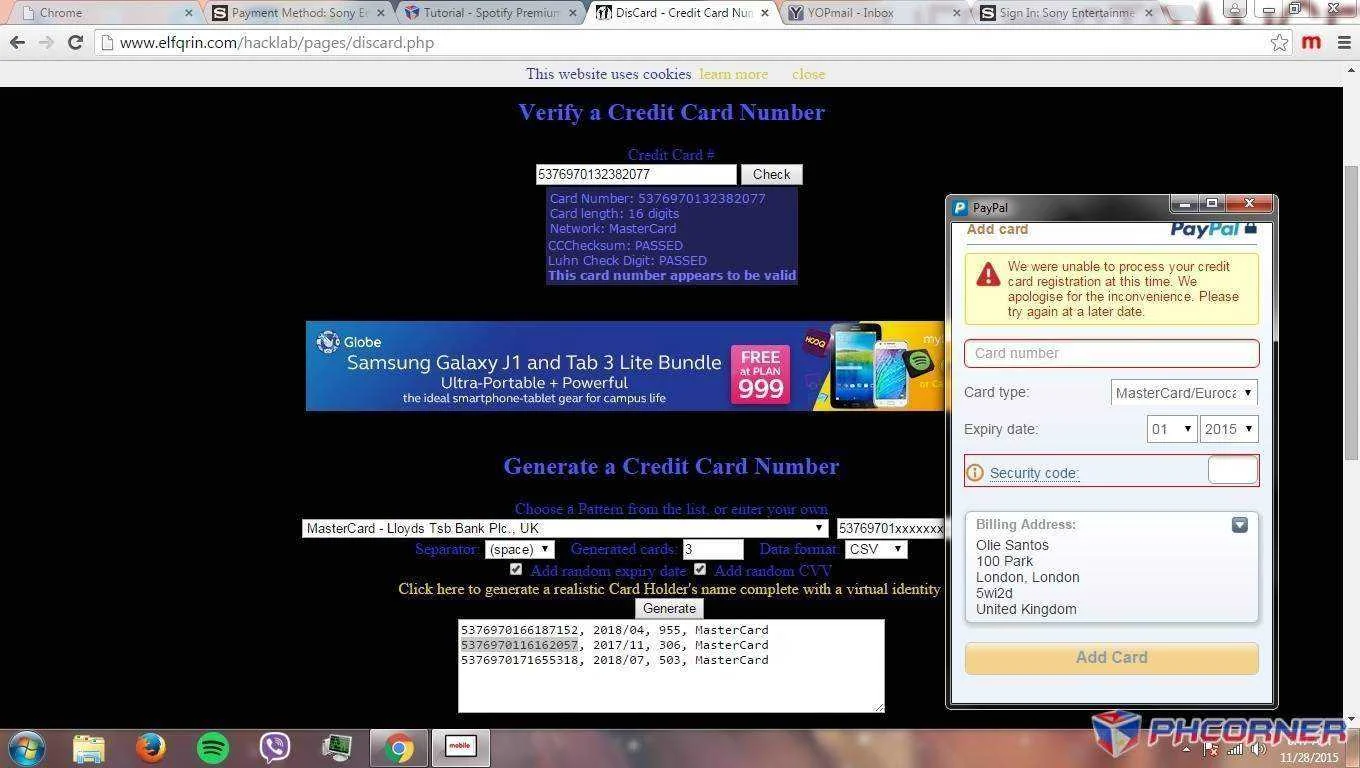The width and height of the screenshot is (1360, 768).
Task: Open the expiry month dropdown
Action: click(1172, 429)
